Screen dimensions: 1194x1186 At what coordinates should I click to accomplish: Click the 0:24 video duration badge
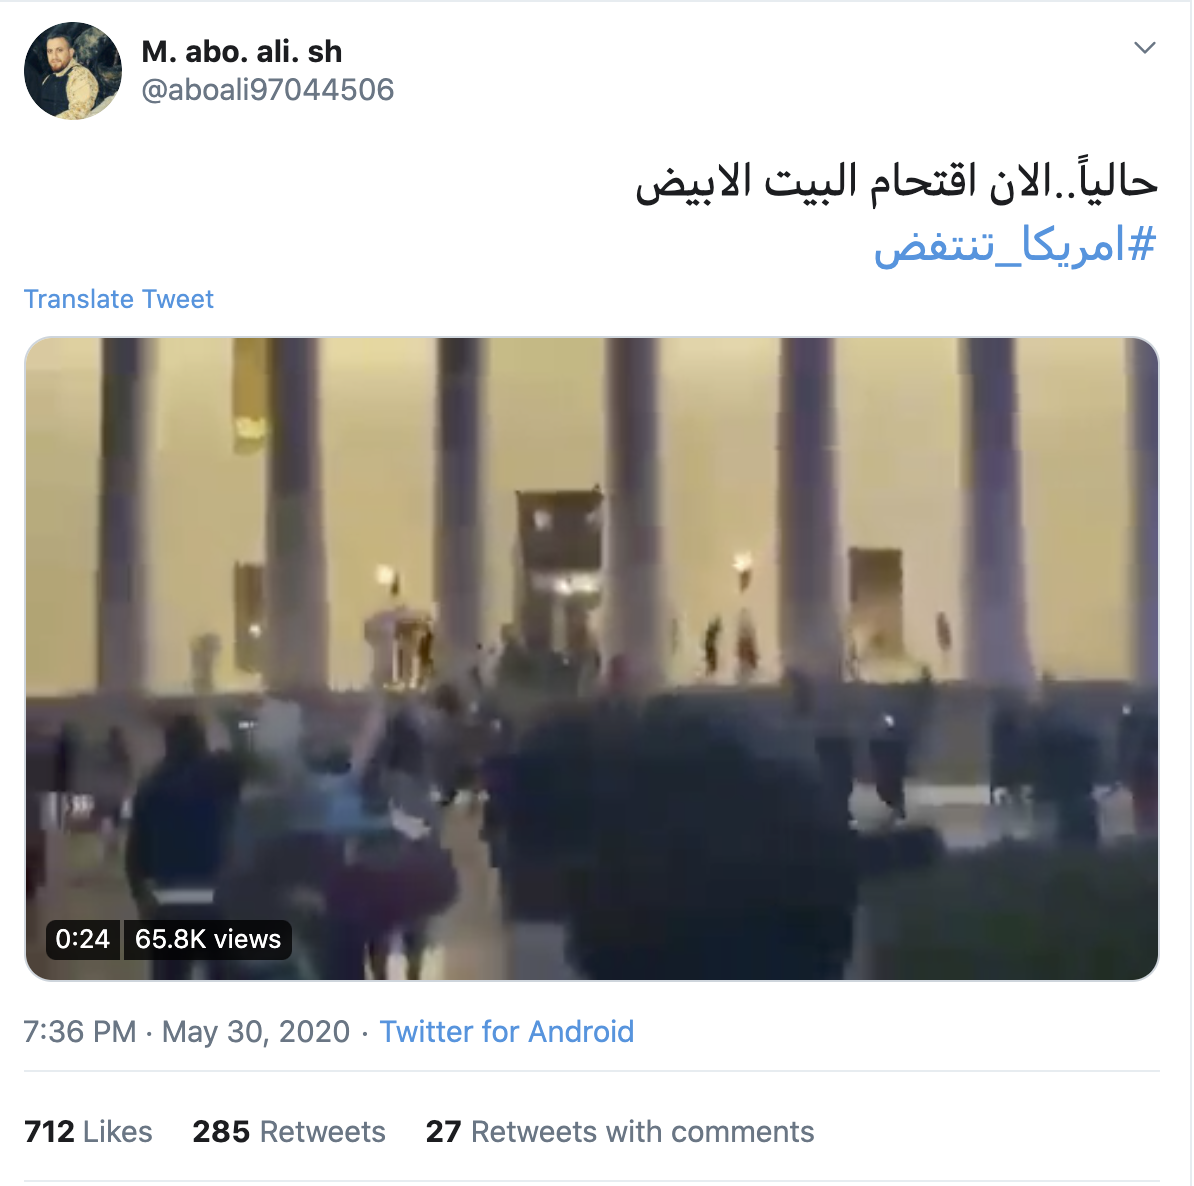pos(82,939)
